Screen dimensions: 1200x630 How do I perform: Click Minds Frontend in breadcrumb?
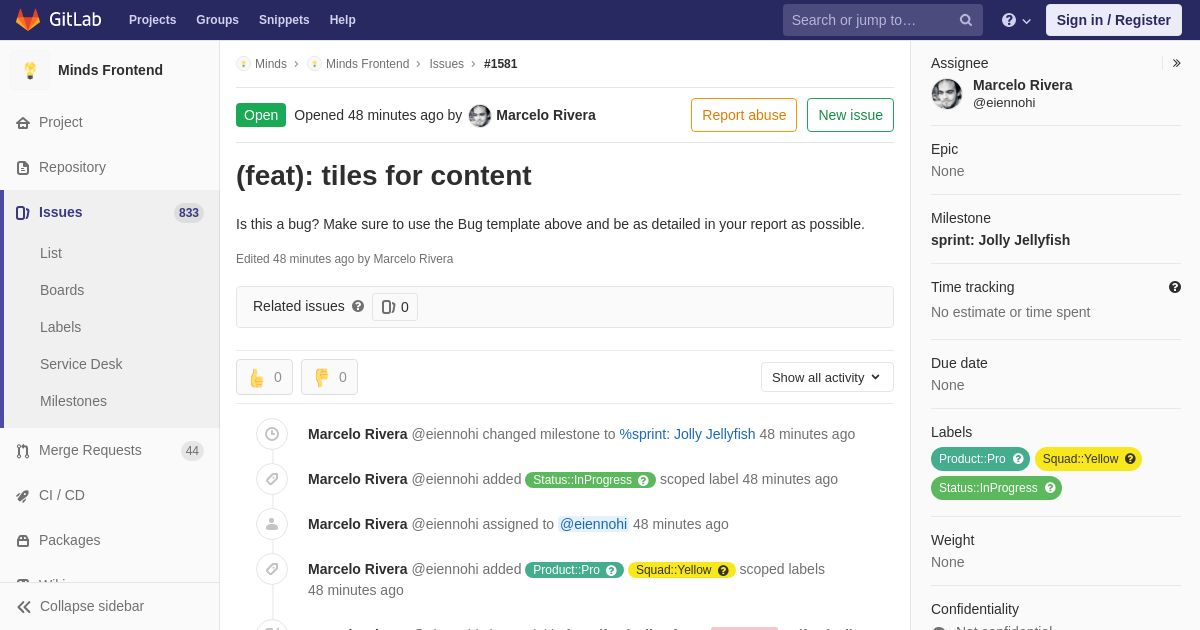click(x=367, y=64)
